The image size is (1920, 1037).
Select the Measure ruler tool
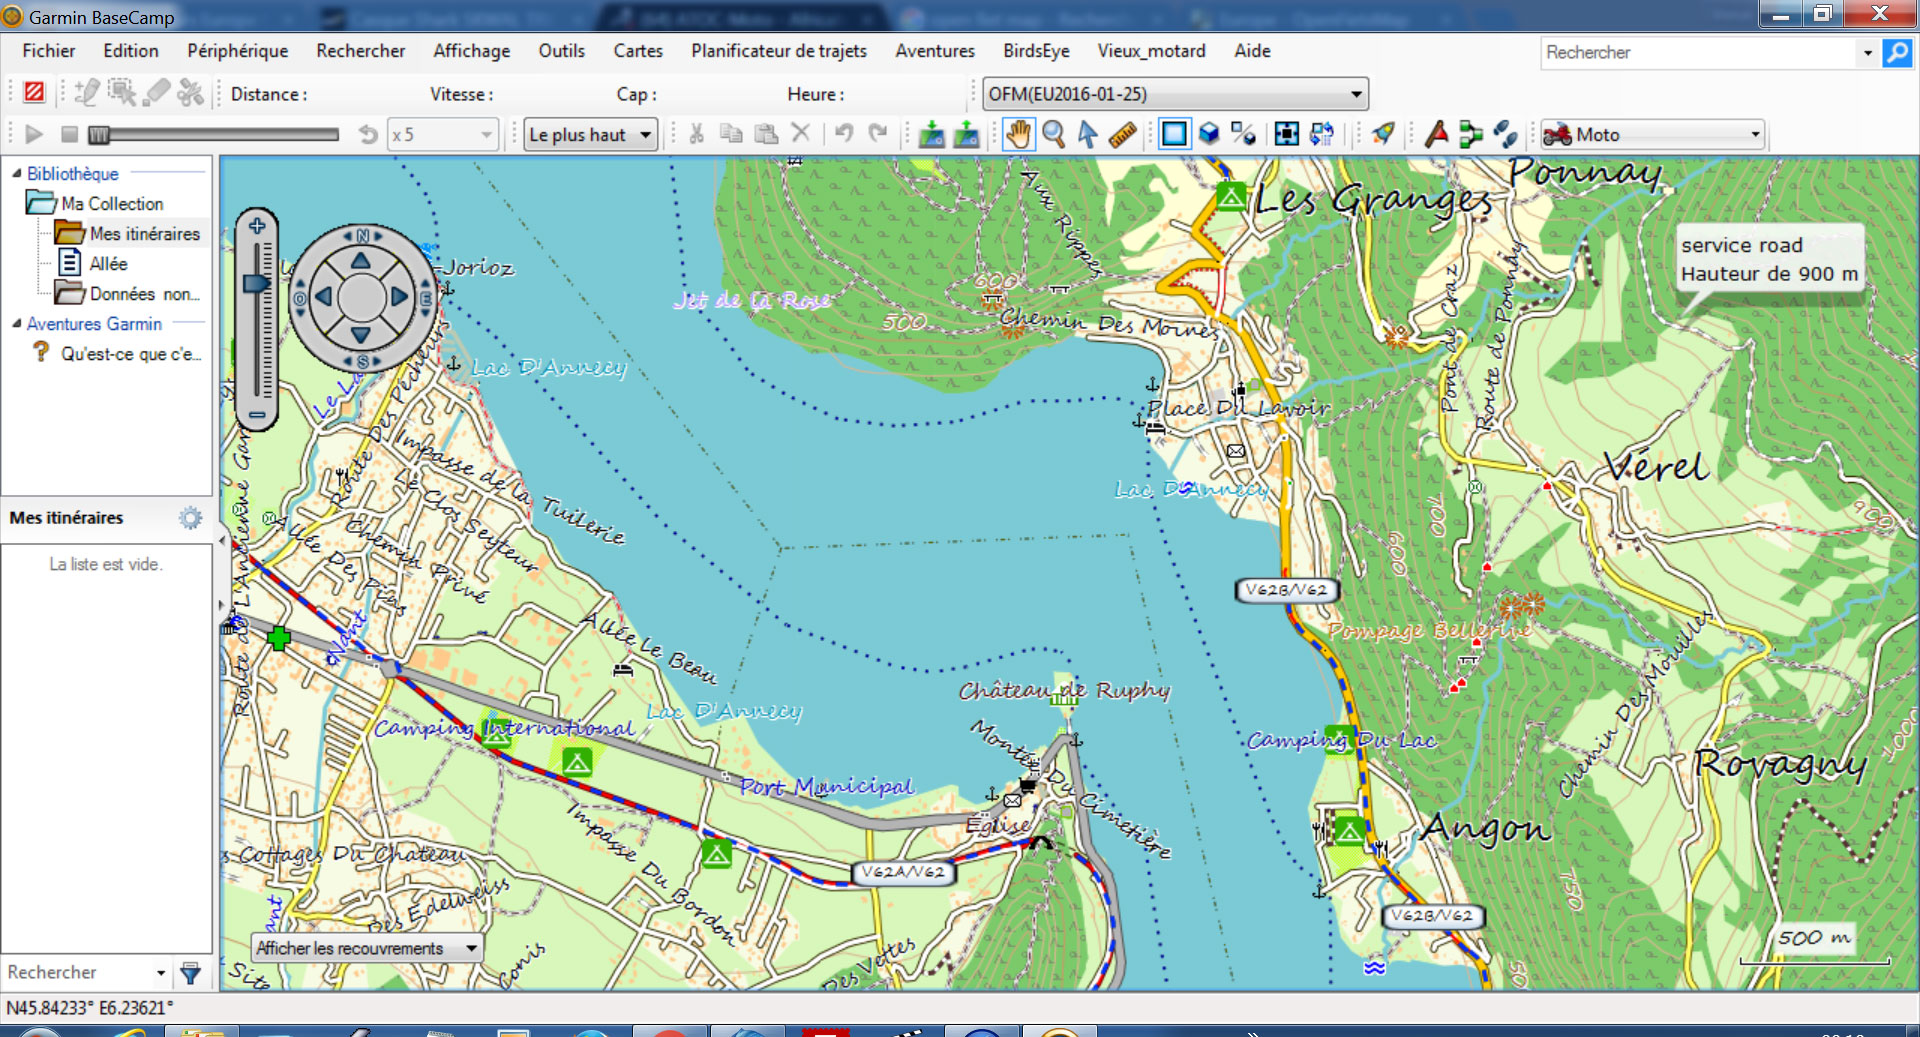pos(1122,134)
